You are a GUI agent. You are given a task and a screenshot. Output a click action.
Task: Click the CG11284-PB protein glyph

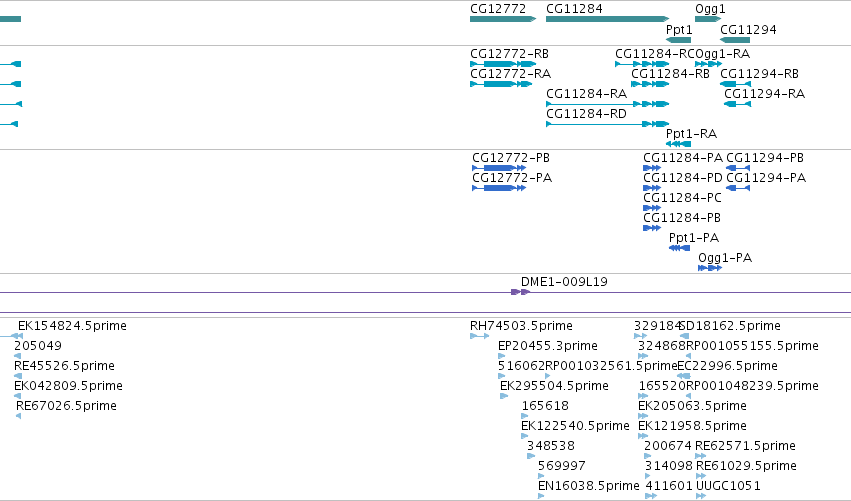click(652, 228)
